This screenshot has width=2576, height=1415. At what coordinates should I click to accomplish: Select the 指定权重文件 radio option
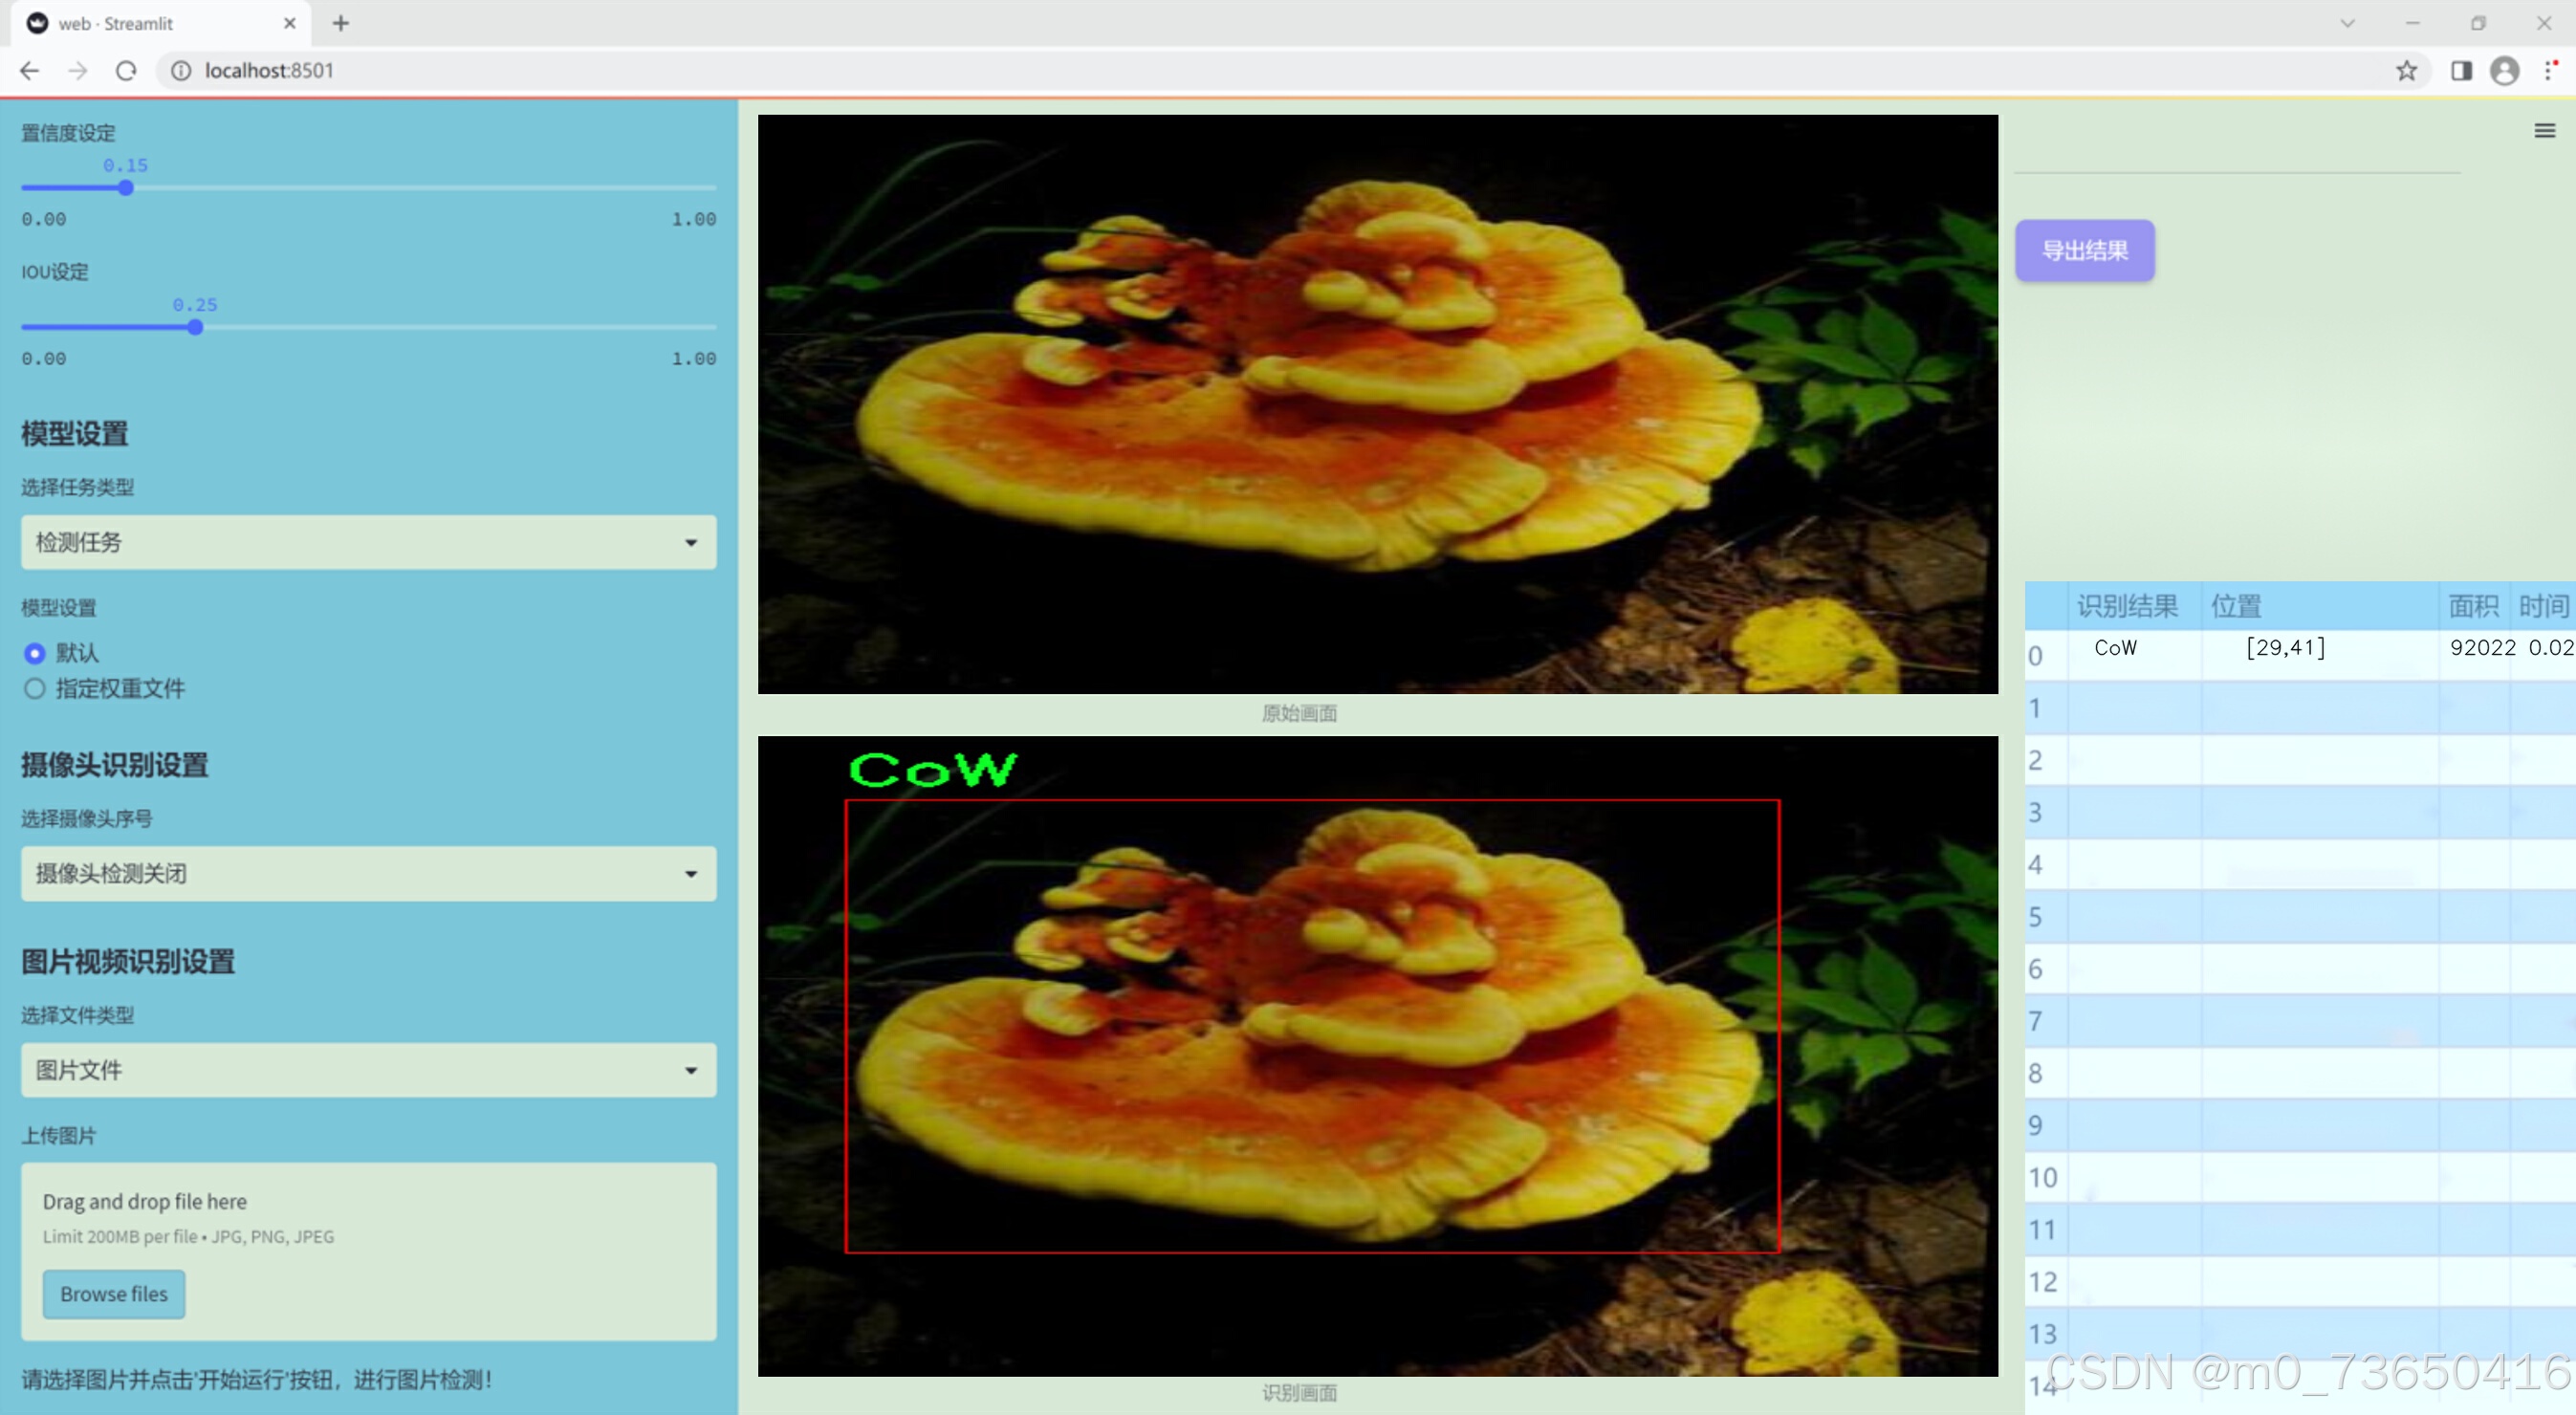(35, 689)
